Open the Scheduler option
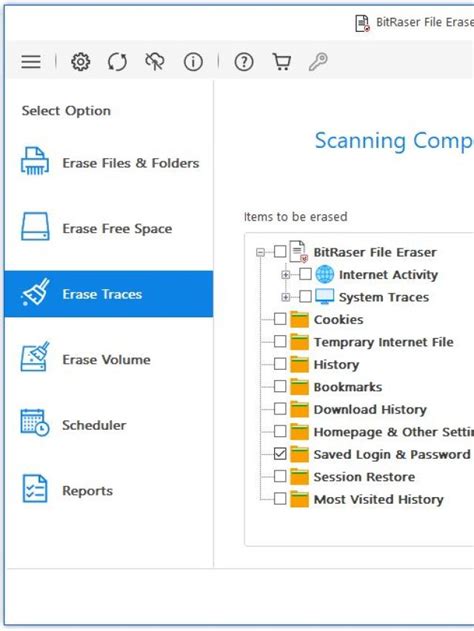This screenshot has width=474, height=631. (x=109, y=425)
